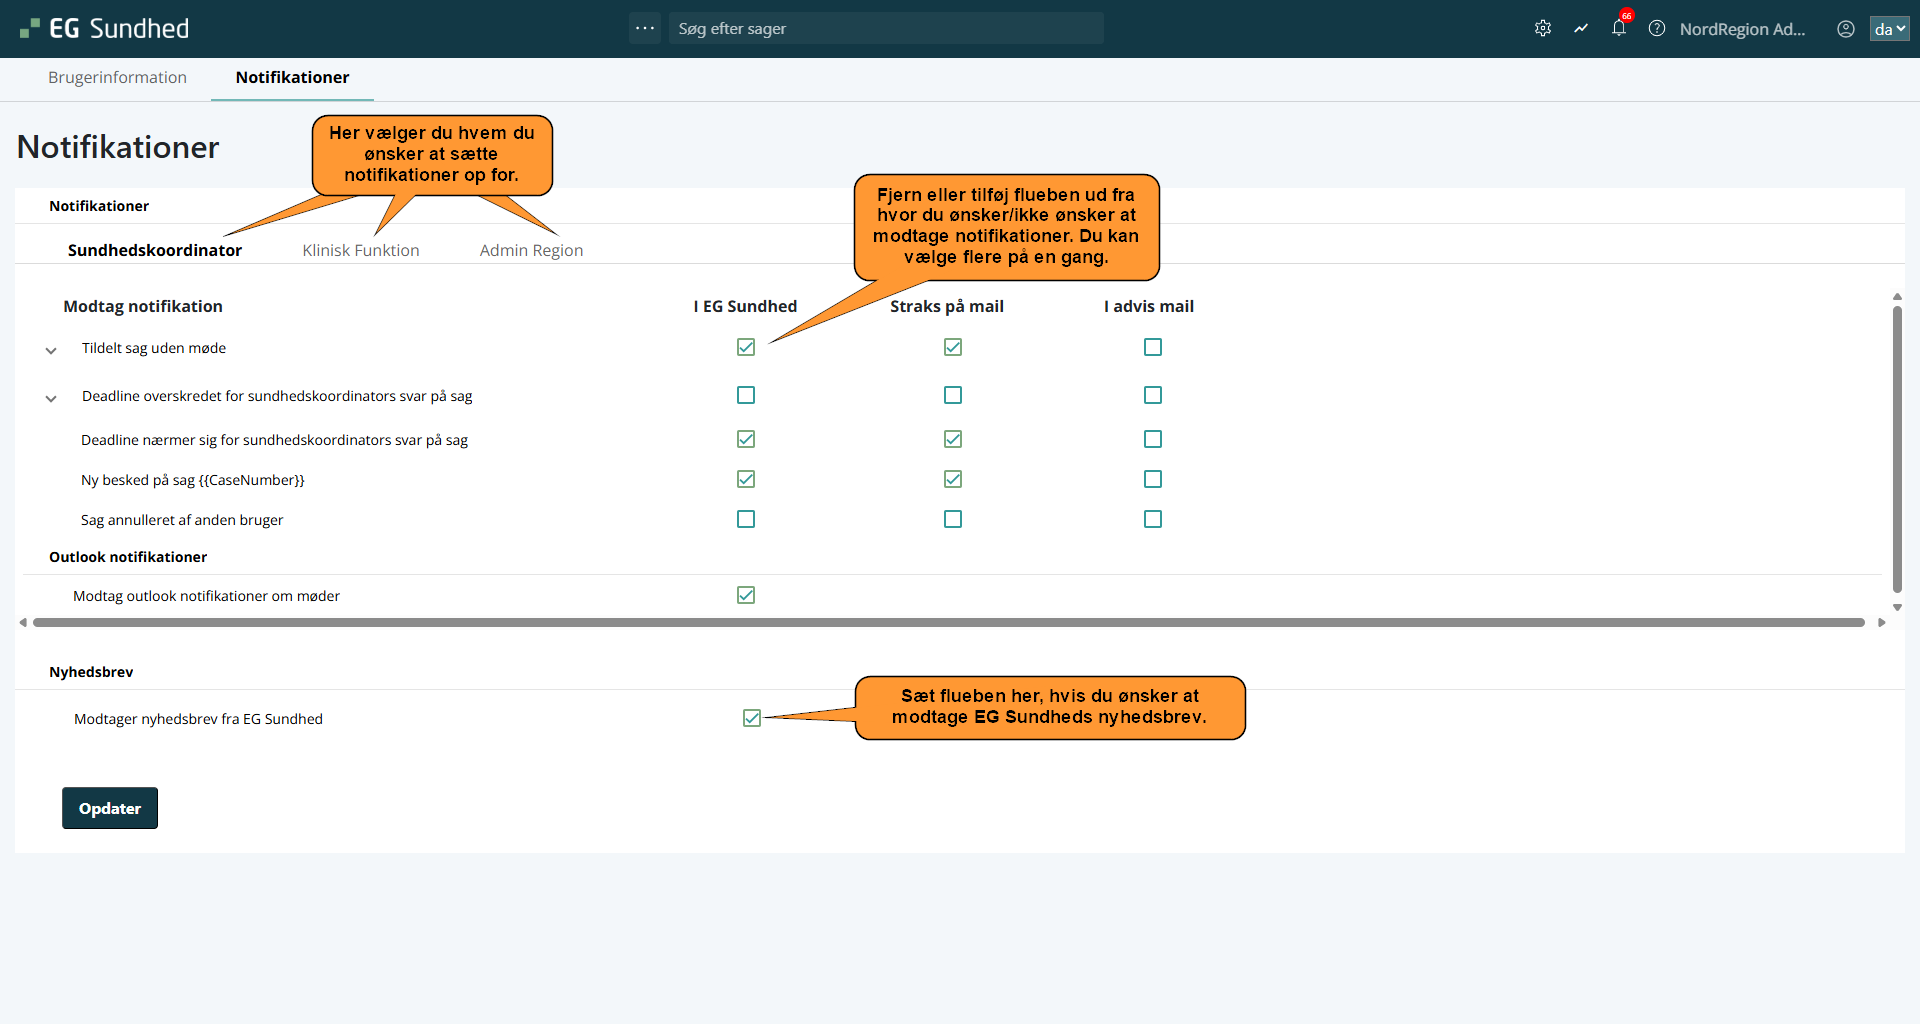The image size is (1920, 1024).
Task: Open the settings gear icon
Action: [x=1543, y=29]
